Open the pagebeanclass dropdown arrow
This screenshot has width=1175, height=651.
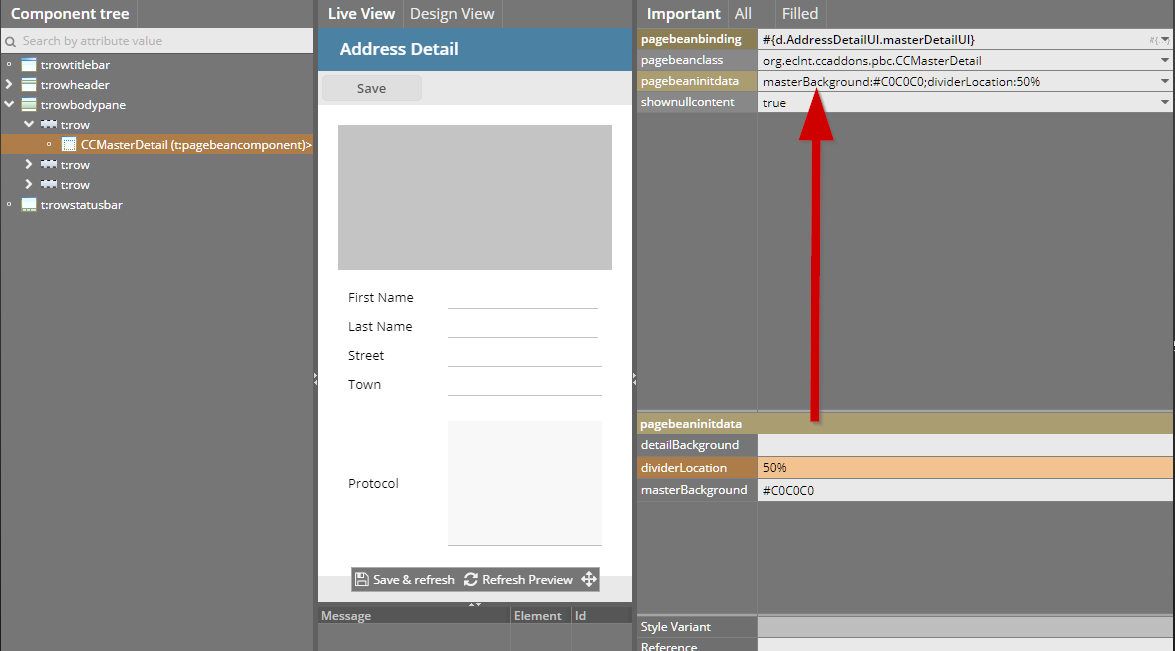1165,61
